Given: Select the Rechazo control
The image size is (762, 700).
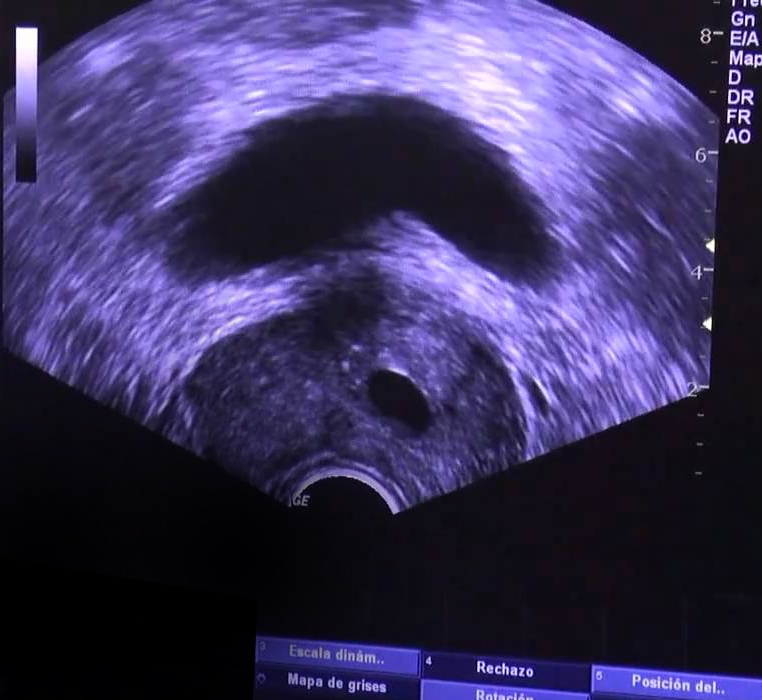Looking at the screenshot, I should point(504,669).
